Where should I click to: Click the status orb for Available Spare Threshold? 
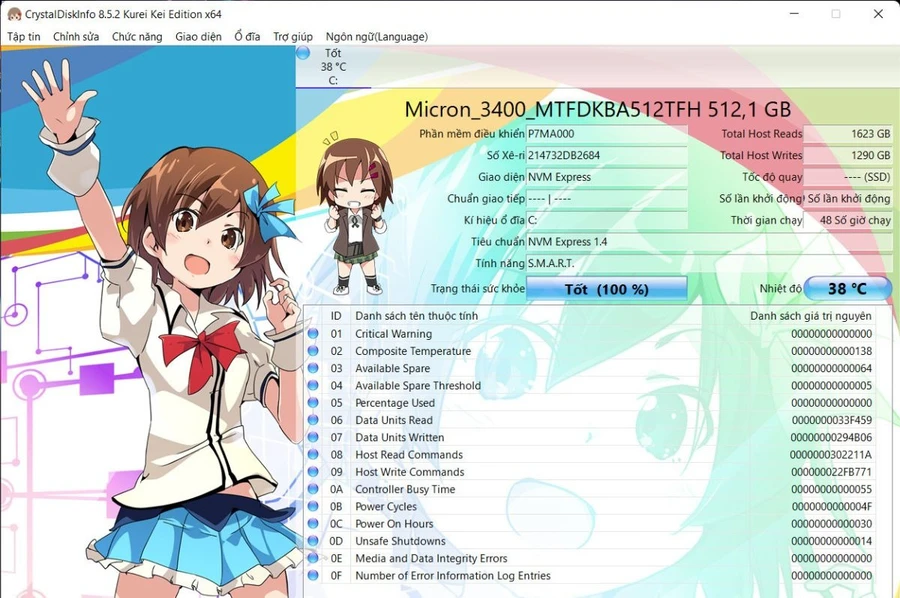click(x=313, y=385)
